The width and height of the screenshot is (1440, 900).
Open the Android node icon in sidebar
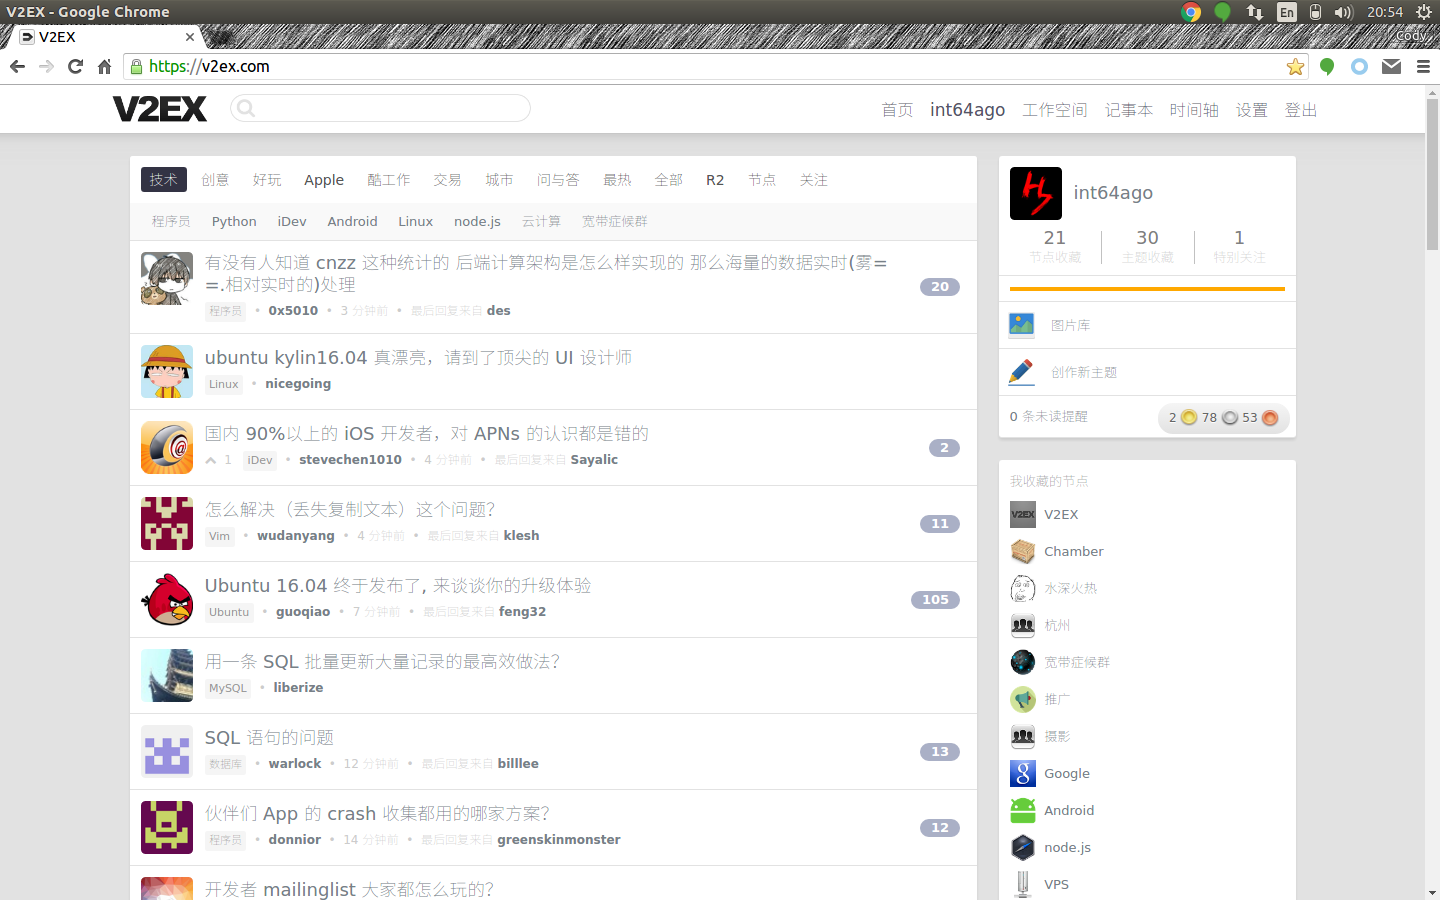click(1022, 810)
